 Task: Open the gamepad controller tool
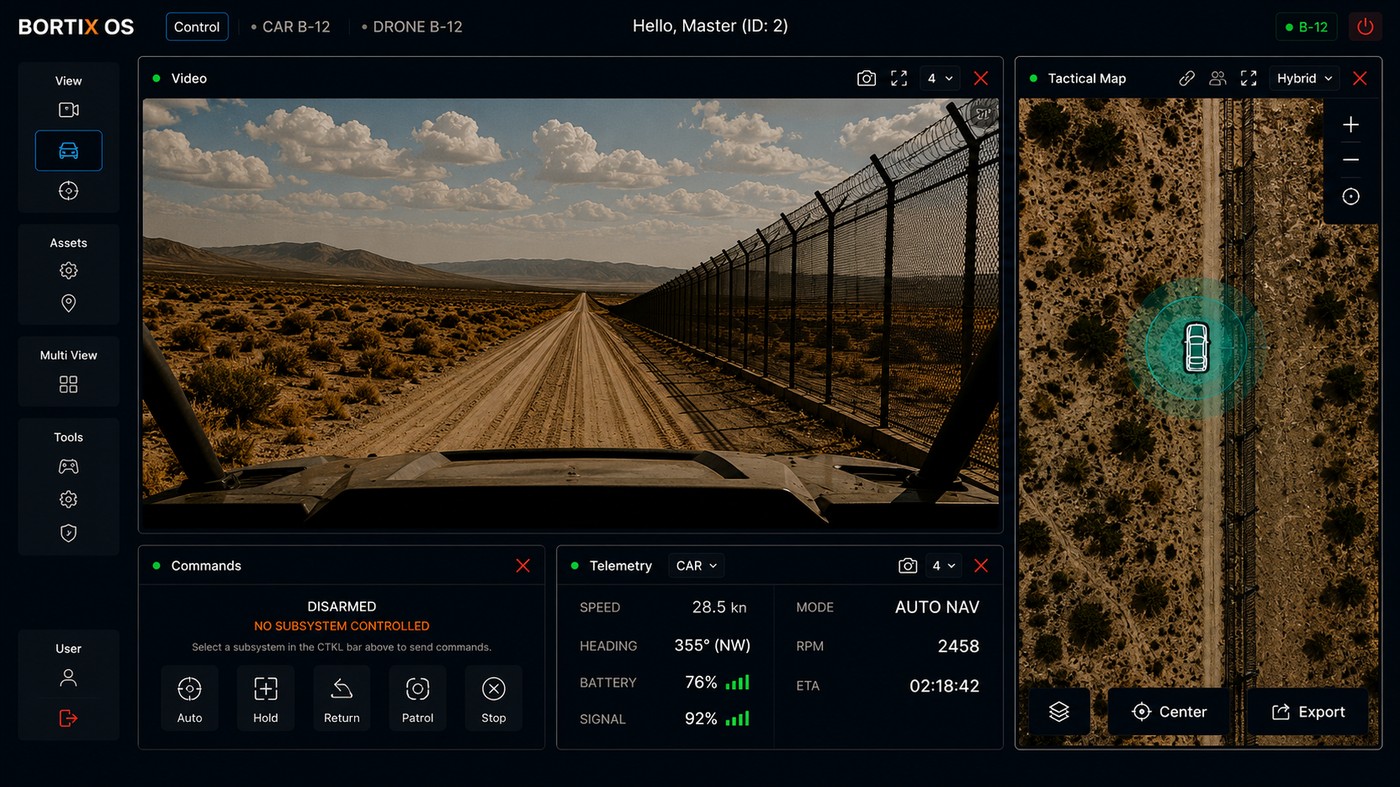click(68, 467)
